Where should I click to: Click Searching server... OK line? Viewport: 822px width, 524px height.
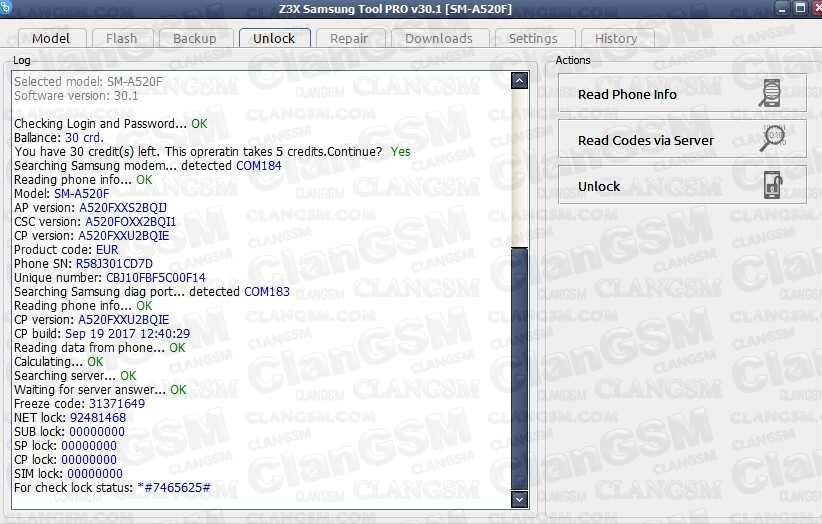75,375
